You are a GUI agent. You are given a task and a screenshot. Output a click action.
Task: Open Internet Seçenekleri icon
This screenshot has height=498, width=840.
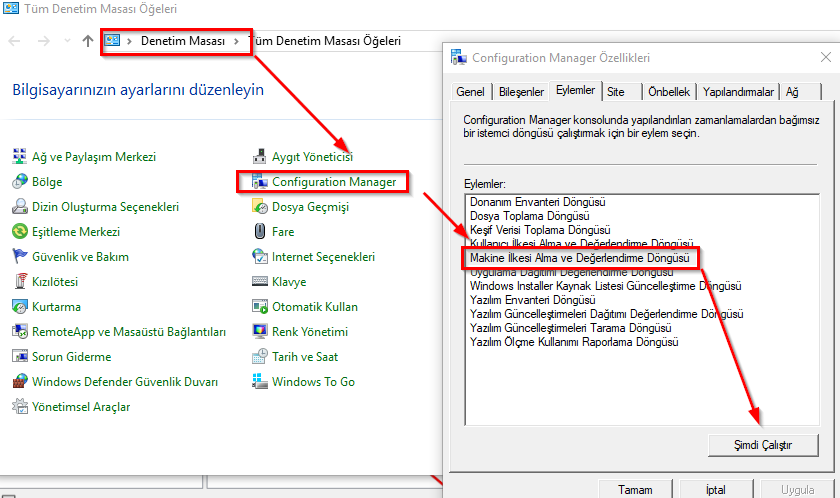pos(260,257)
